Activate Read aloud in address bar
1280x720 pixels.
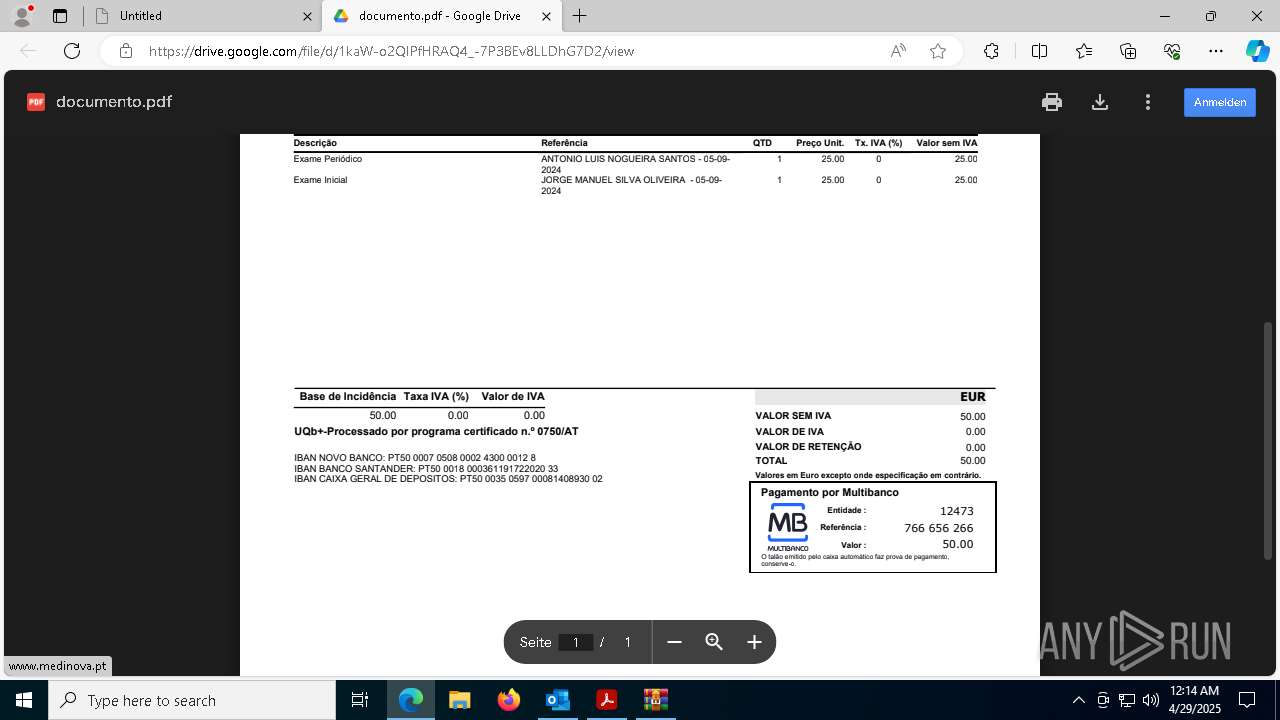[x=898, y=51]
